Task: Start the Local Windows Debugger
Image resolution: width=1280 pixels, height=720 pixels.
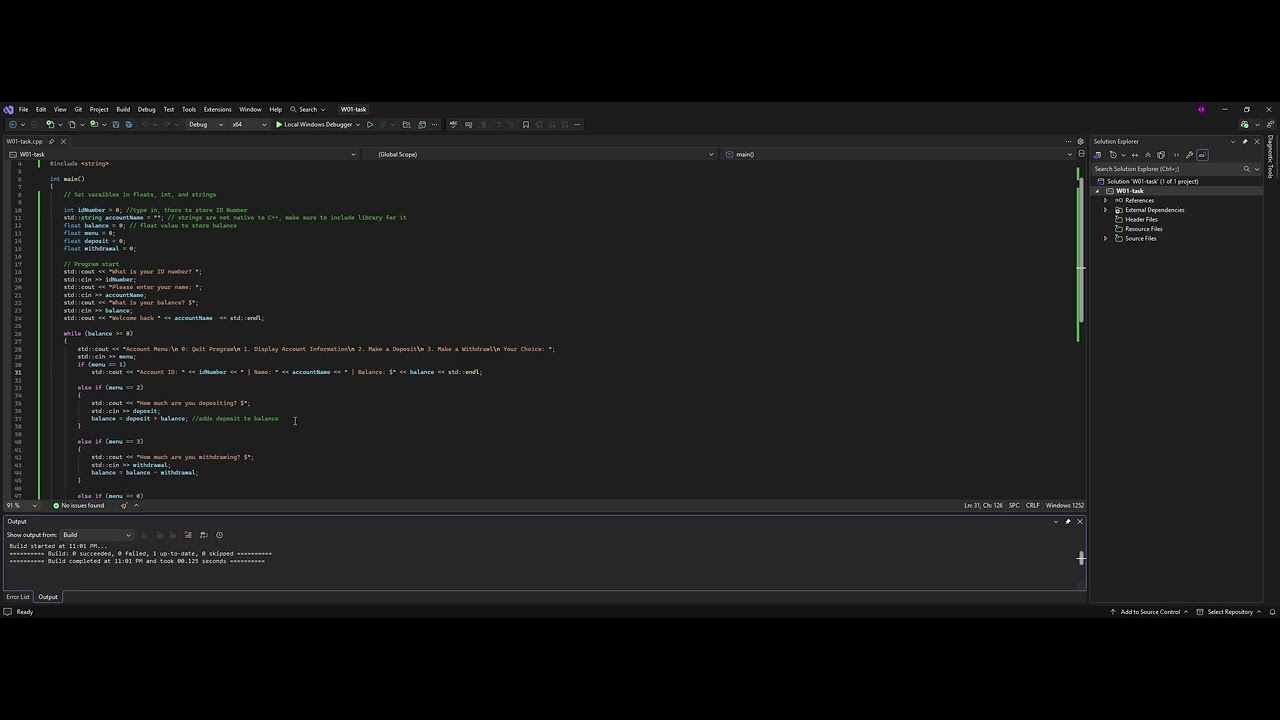Action: click(x=316, y=124)
